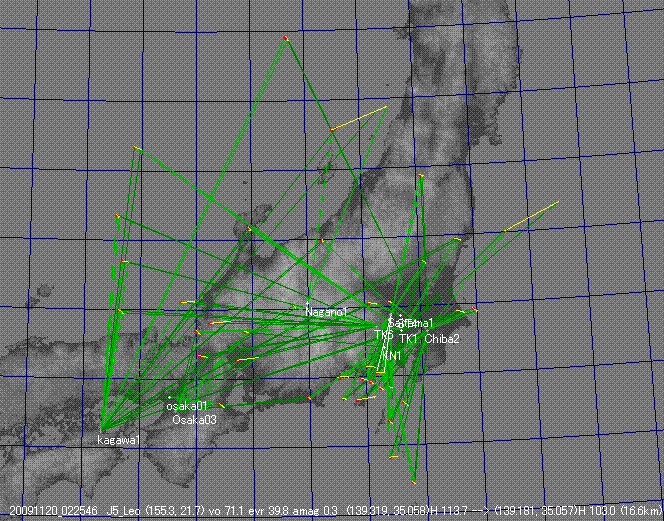Click the Nagano1 station label

click(326, 313)
